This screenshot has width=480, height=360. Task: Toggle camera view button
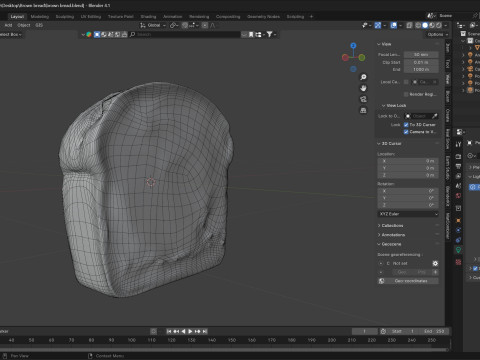click(363, 99)
